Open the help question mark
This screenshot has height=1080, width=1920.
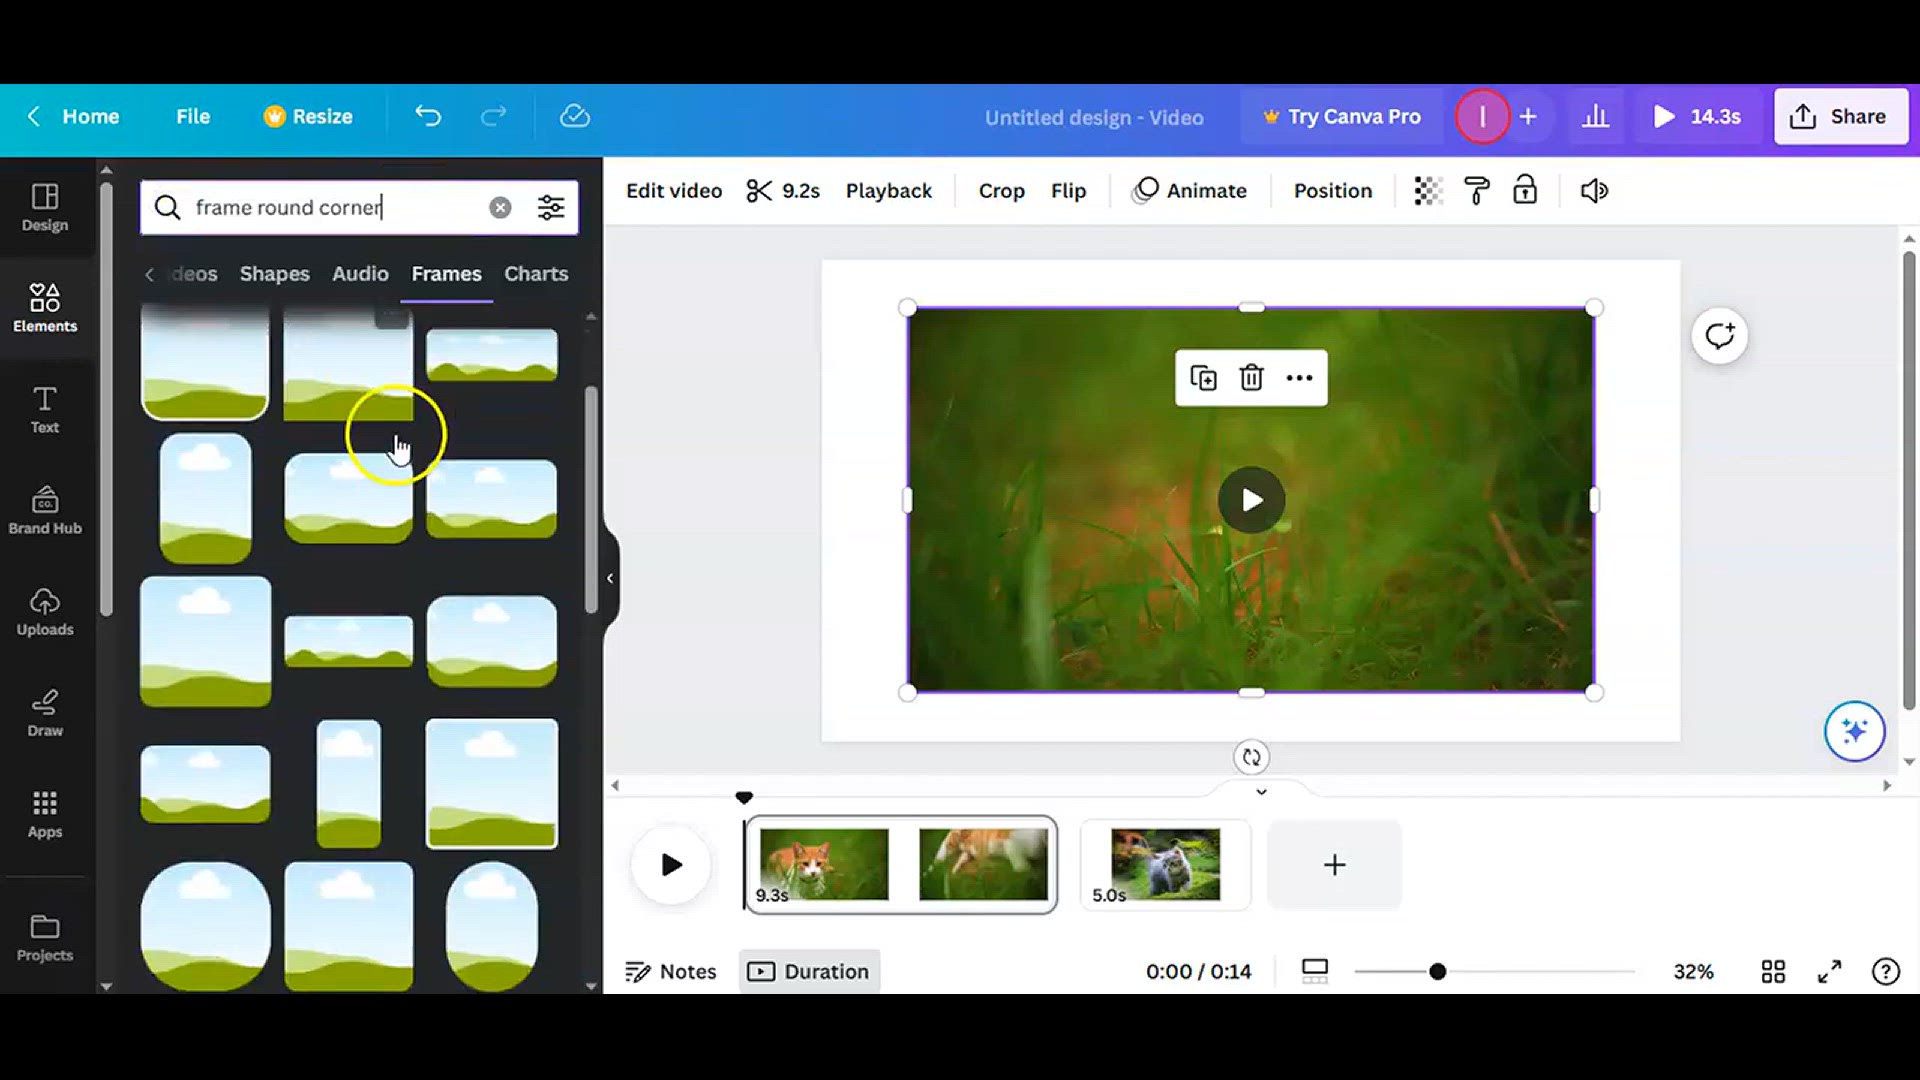[x=1885, y=971]
